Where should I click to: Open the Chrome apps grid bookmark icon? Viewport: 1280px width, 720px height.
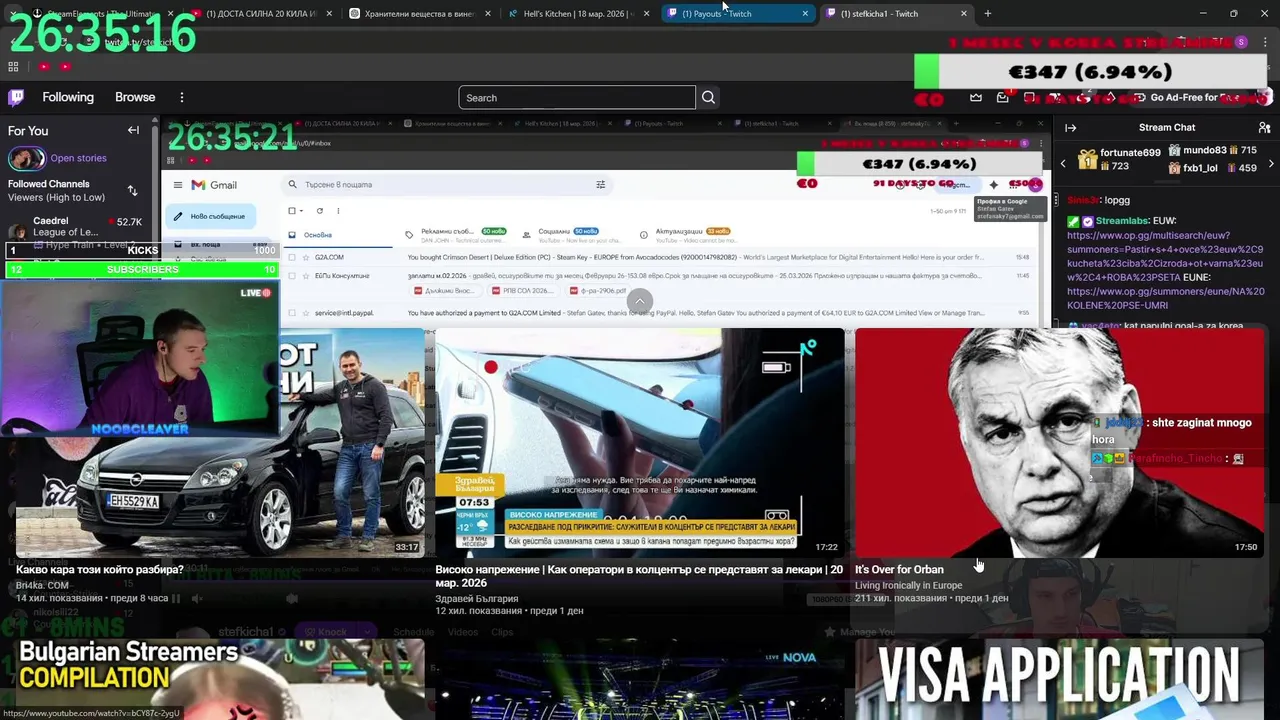tap(13, 67)
